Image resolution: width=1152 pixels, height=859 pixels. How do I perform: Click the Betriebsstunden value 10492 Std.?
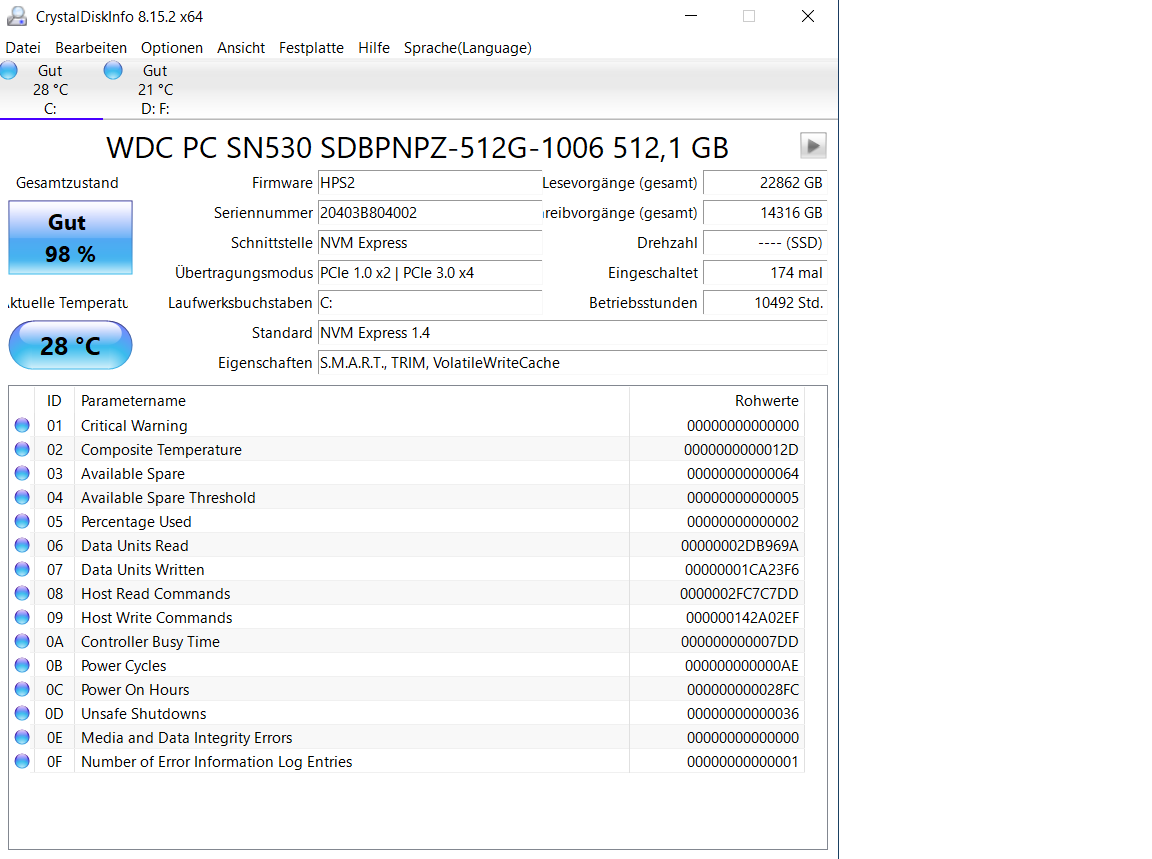[x=765, y=303]
